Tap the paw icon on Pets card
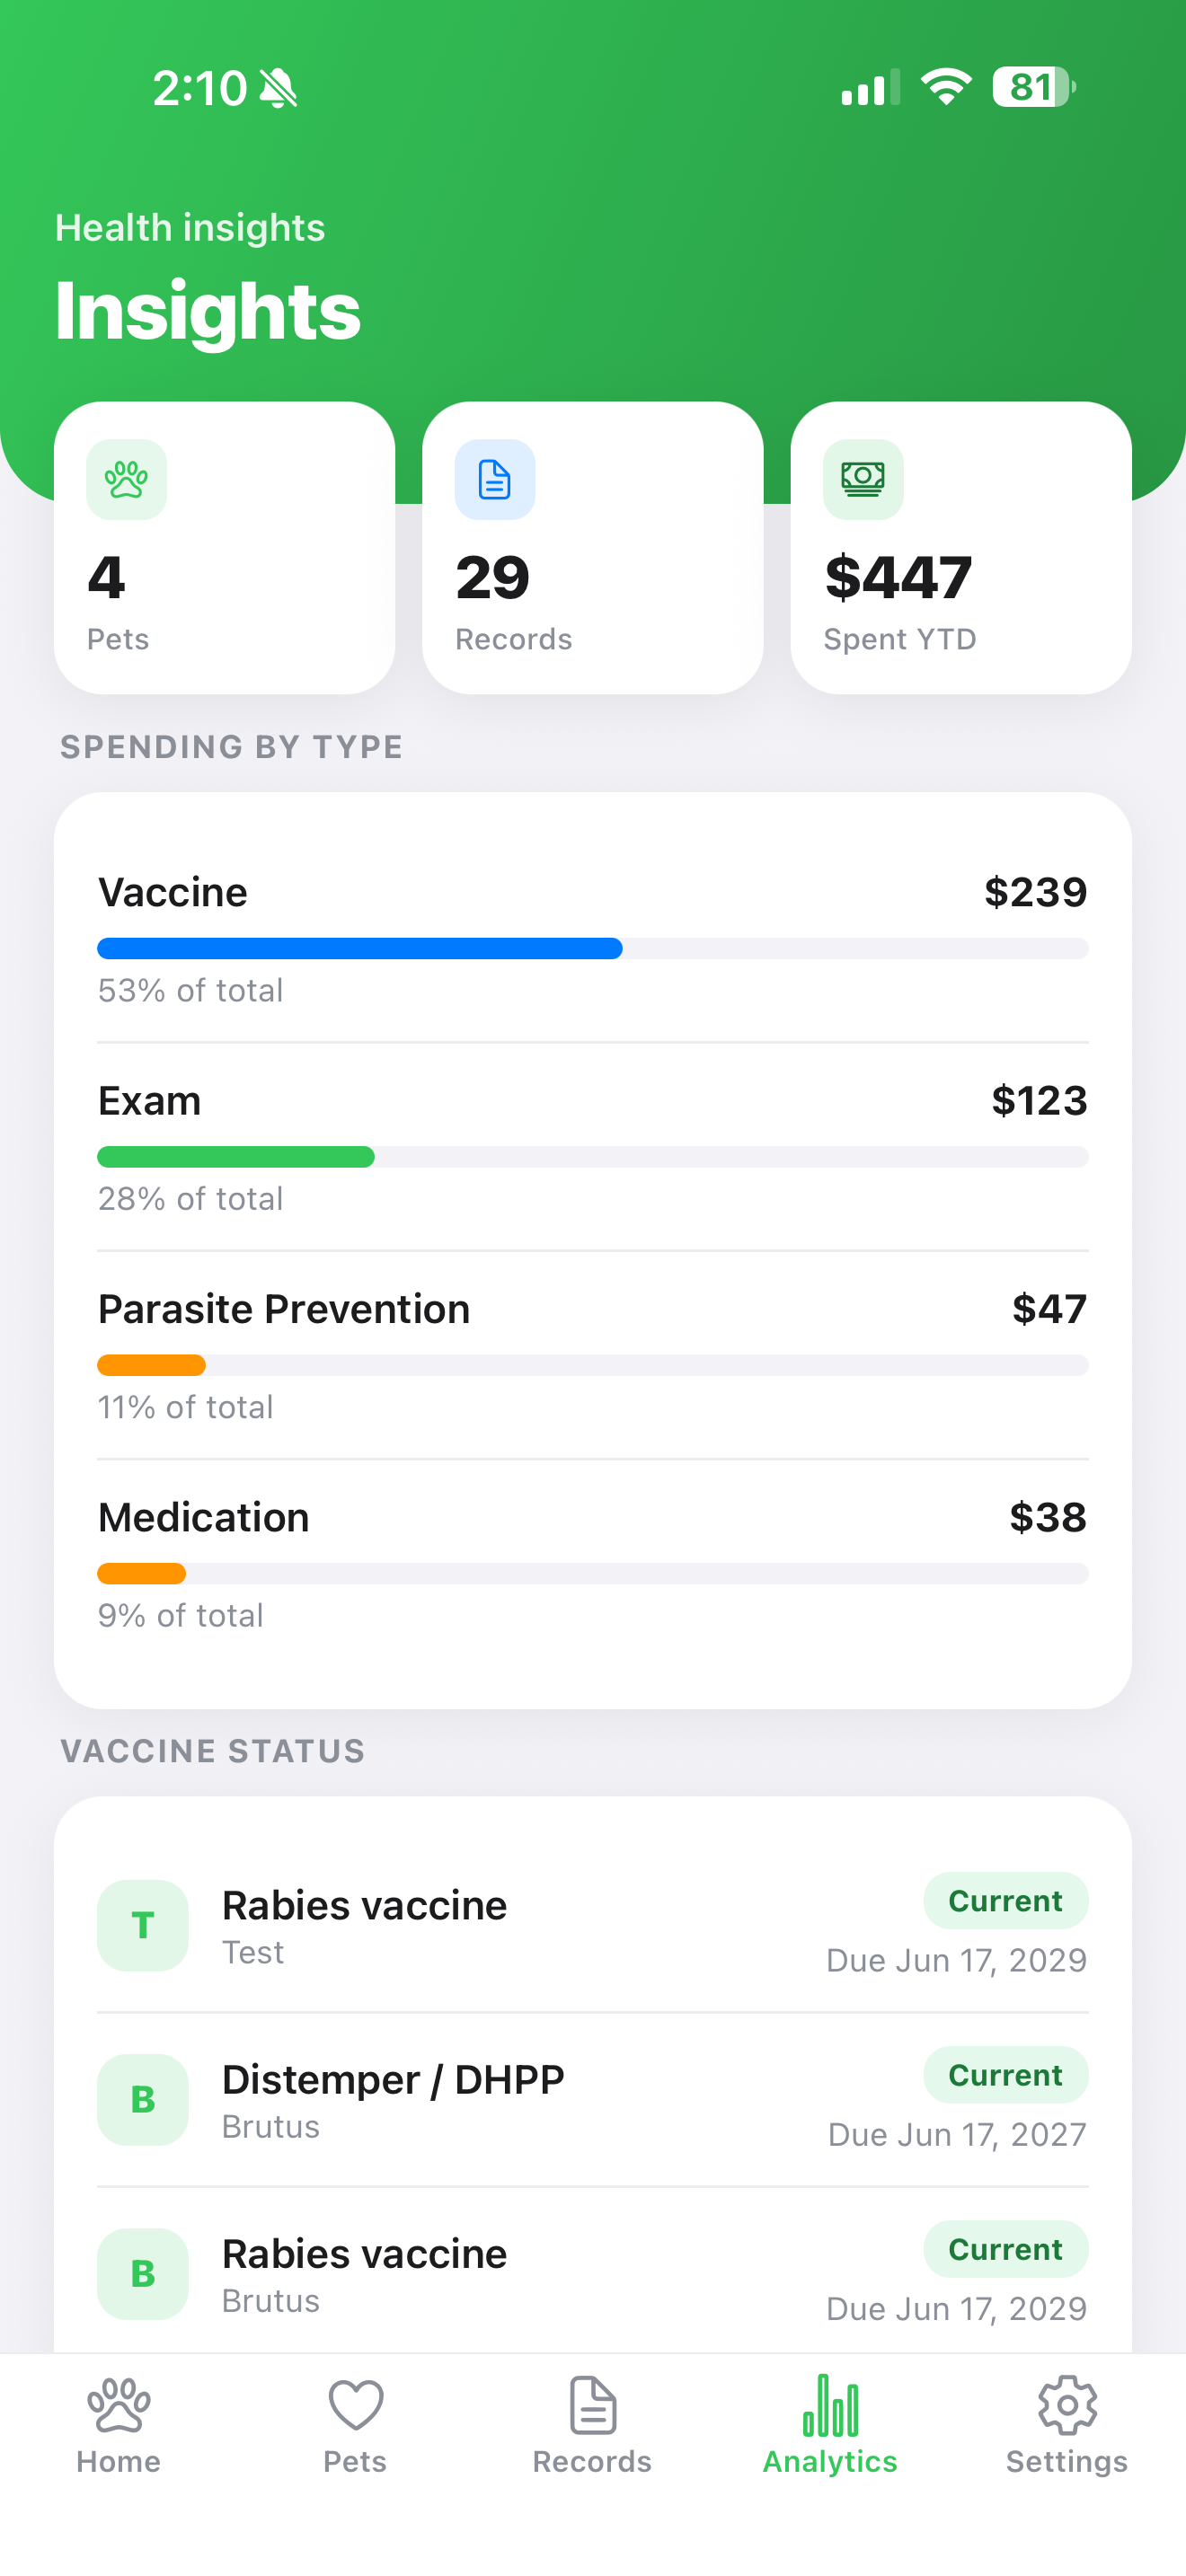 [126, 479]
